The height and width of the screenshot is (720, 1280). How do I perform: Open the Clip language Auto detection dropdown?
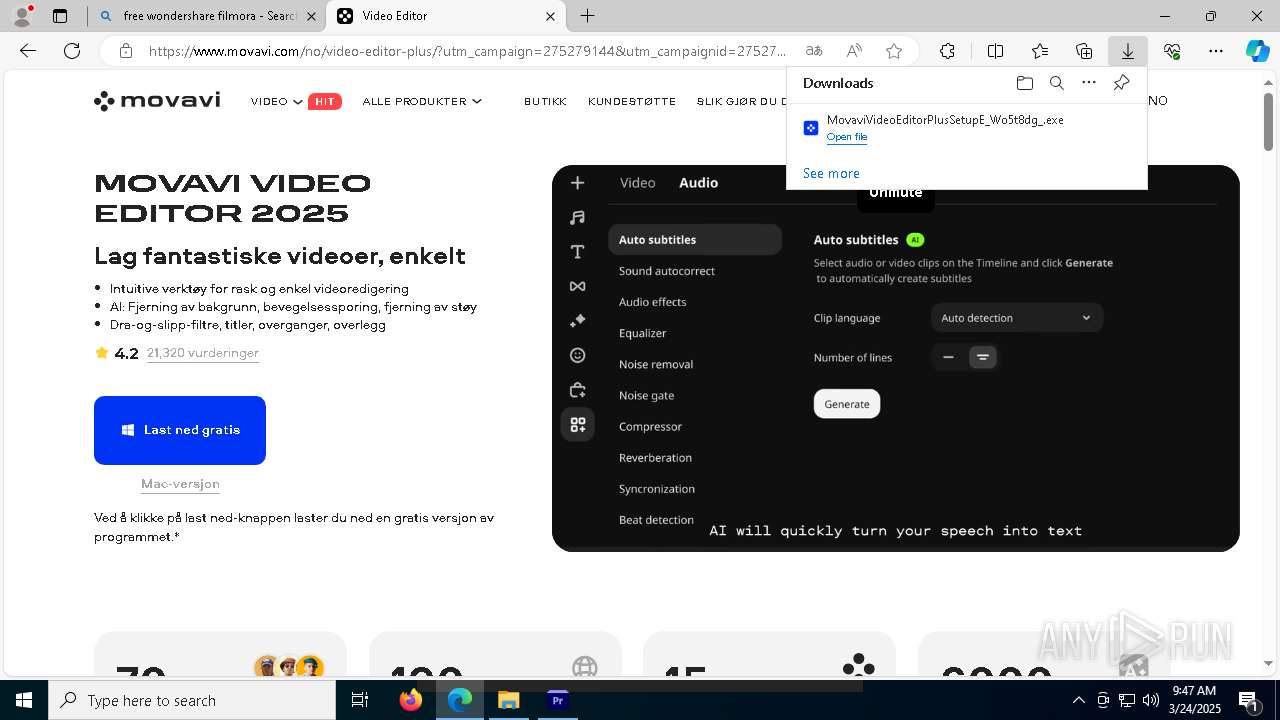[x=1017, y=318]
